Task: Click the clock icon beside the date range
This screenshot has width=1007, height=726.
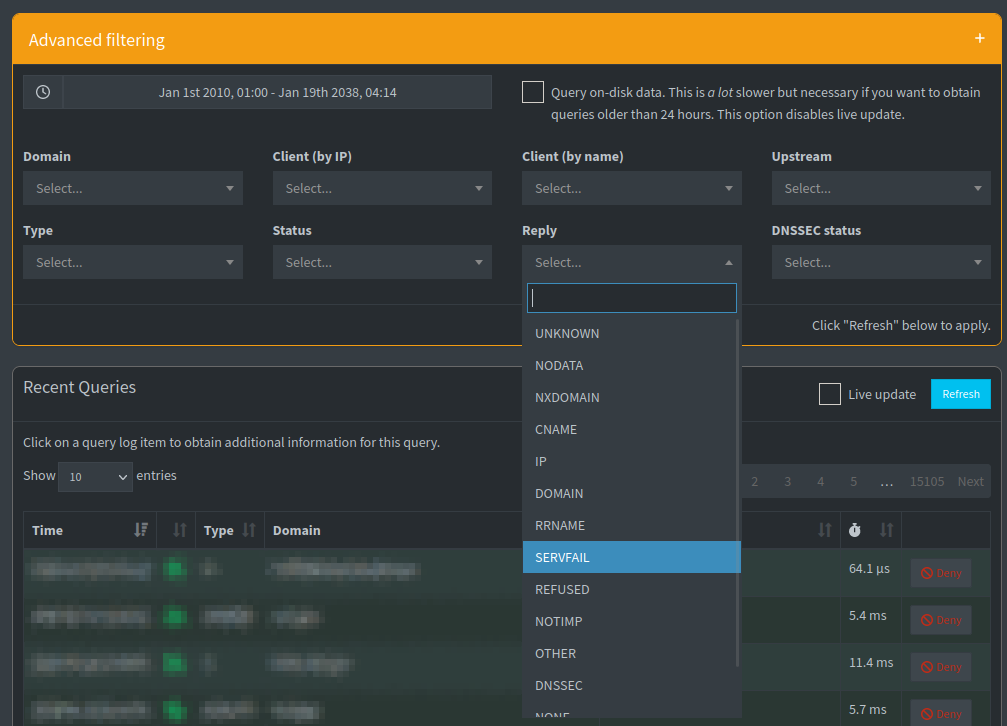Action: pos(42,92)
